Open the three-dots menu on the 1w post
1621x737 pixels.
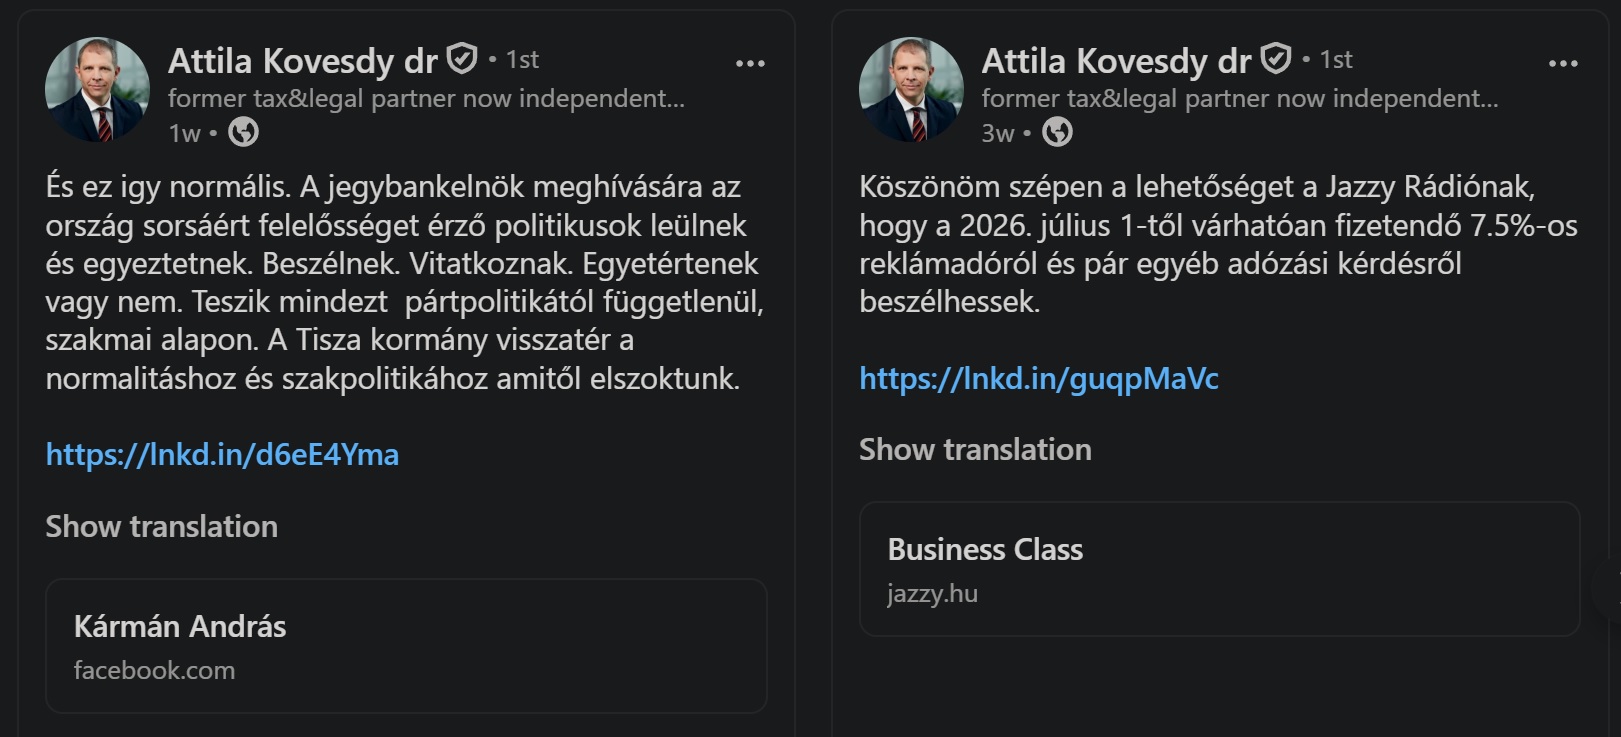pyautogui.click(x=750, y=63)
